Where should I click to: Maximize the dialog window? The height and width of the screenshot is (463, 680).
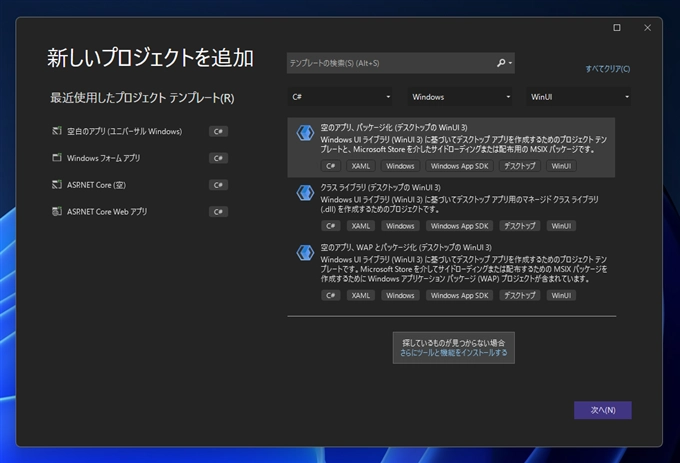pos(617,28)
